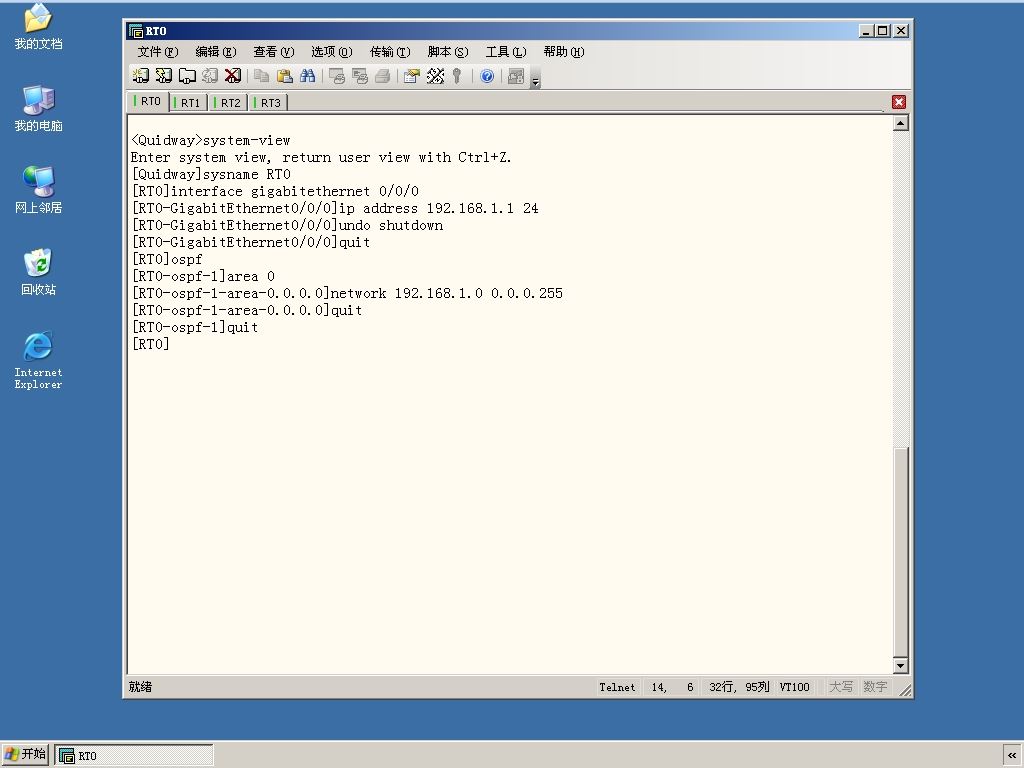Open the 工具(L) menu
1024x768 pixels.
click(x=506, y=52)
